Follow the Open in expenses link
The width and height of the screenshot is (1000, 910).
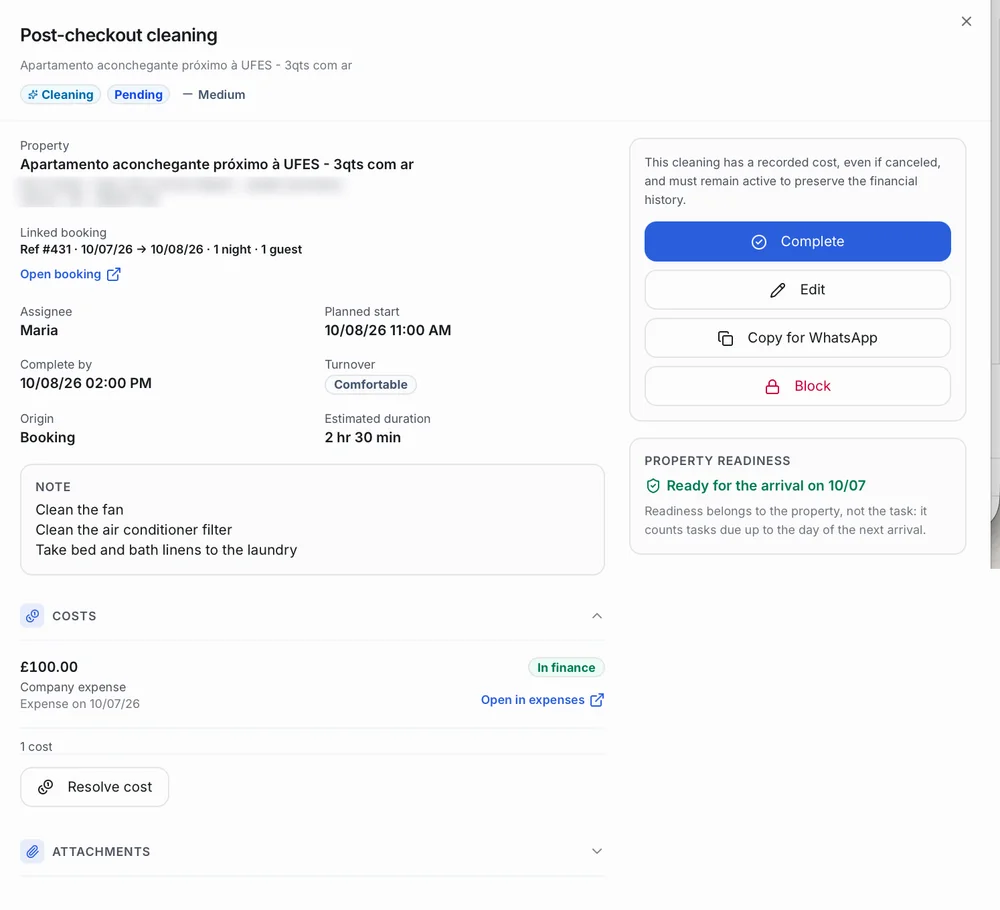[x=542, y=700]
